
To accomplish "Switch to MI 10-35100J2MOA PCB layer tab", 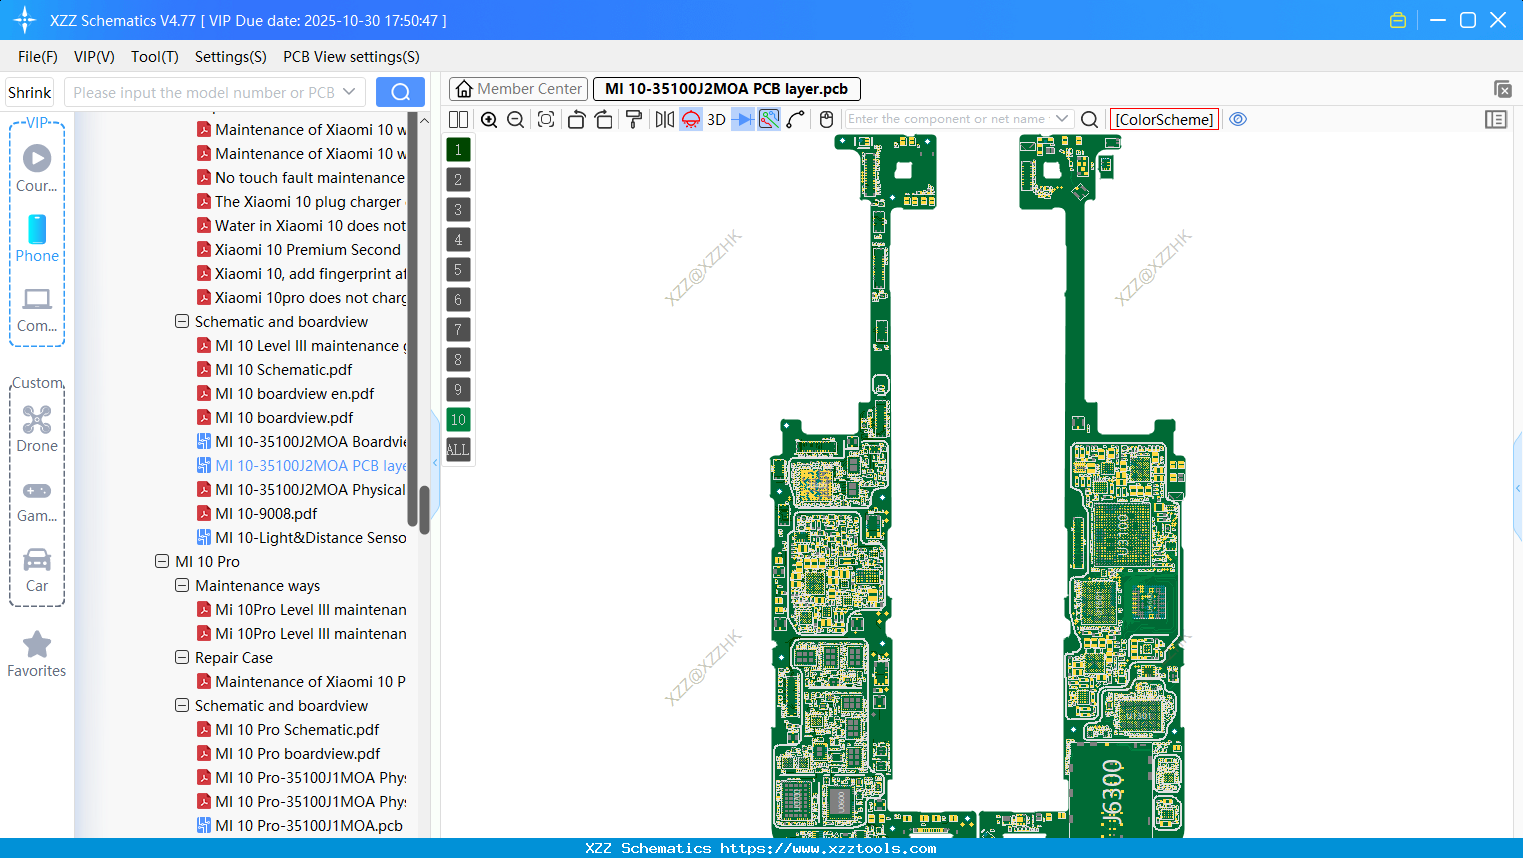I will pos(726,88).
